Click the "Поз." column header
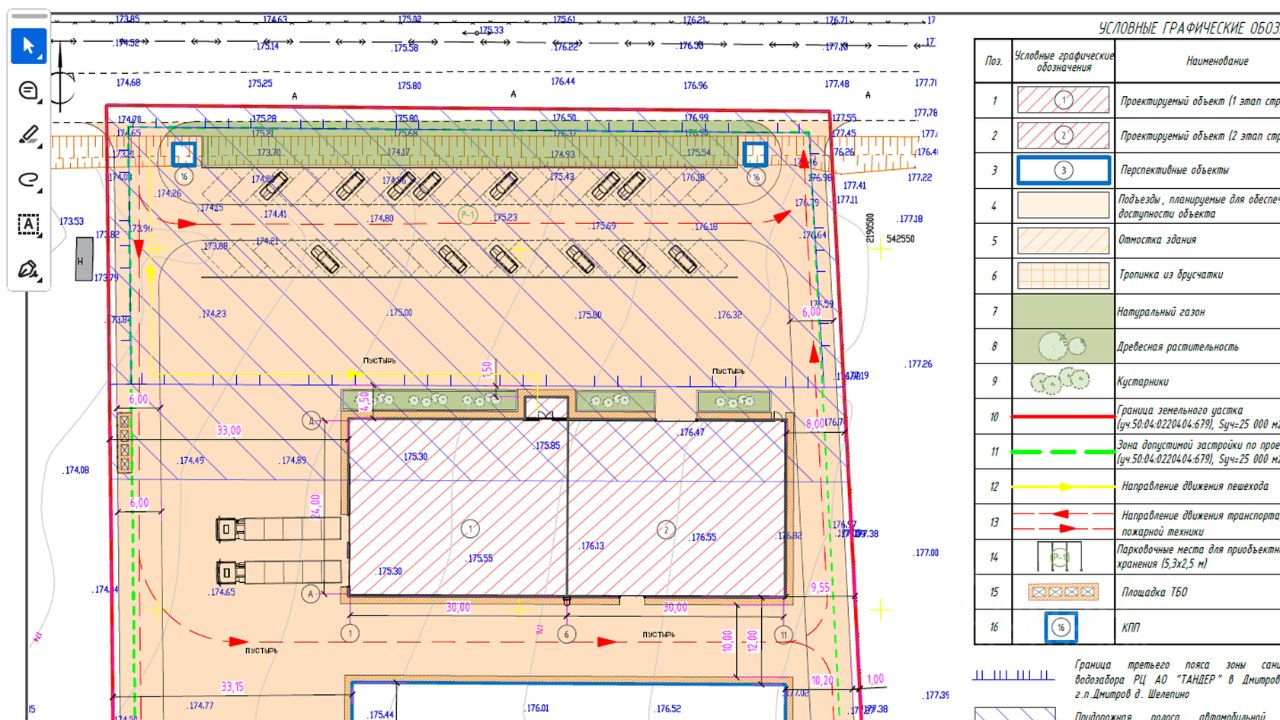 click(994, 61)
